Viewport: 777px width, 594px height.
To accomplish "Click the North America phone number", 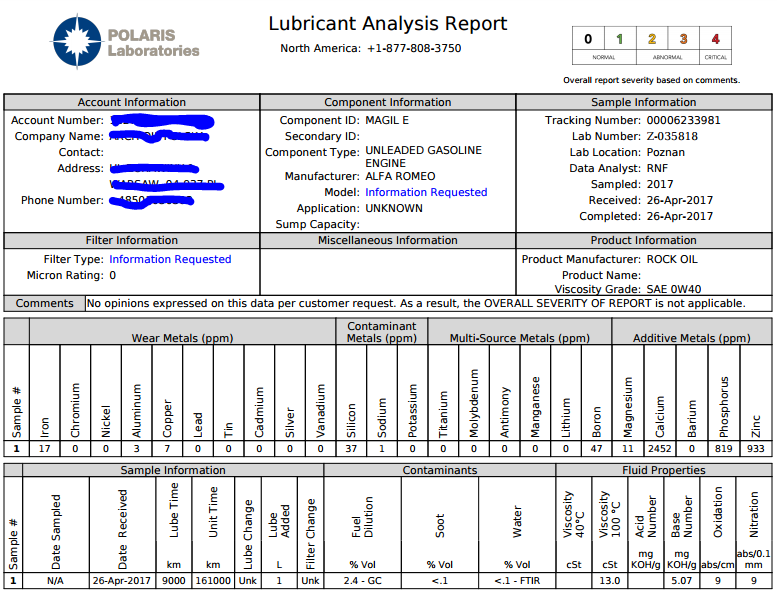I will [414, 48].
